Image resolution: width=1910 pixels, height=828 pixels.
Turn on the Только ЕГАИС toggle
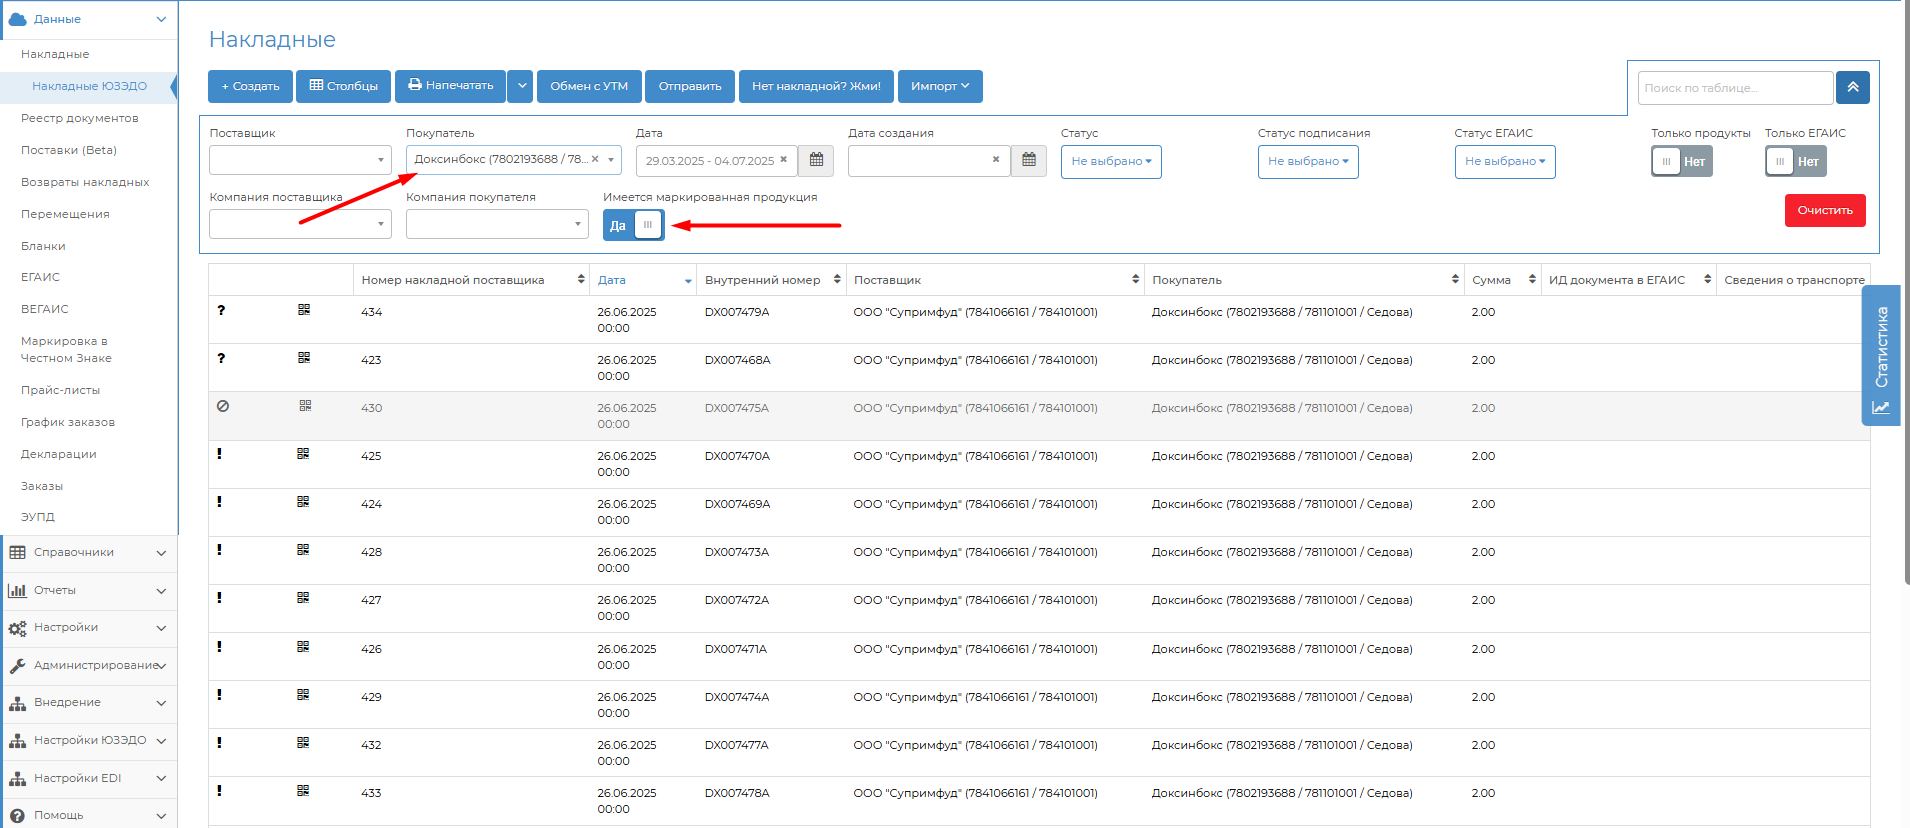[x=1795, y=162]
